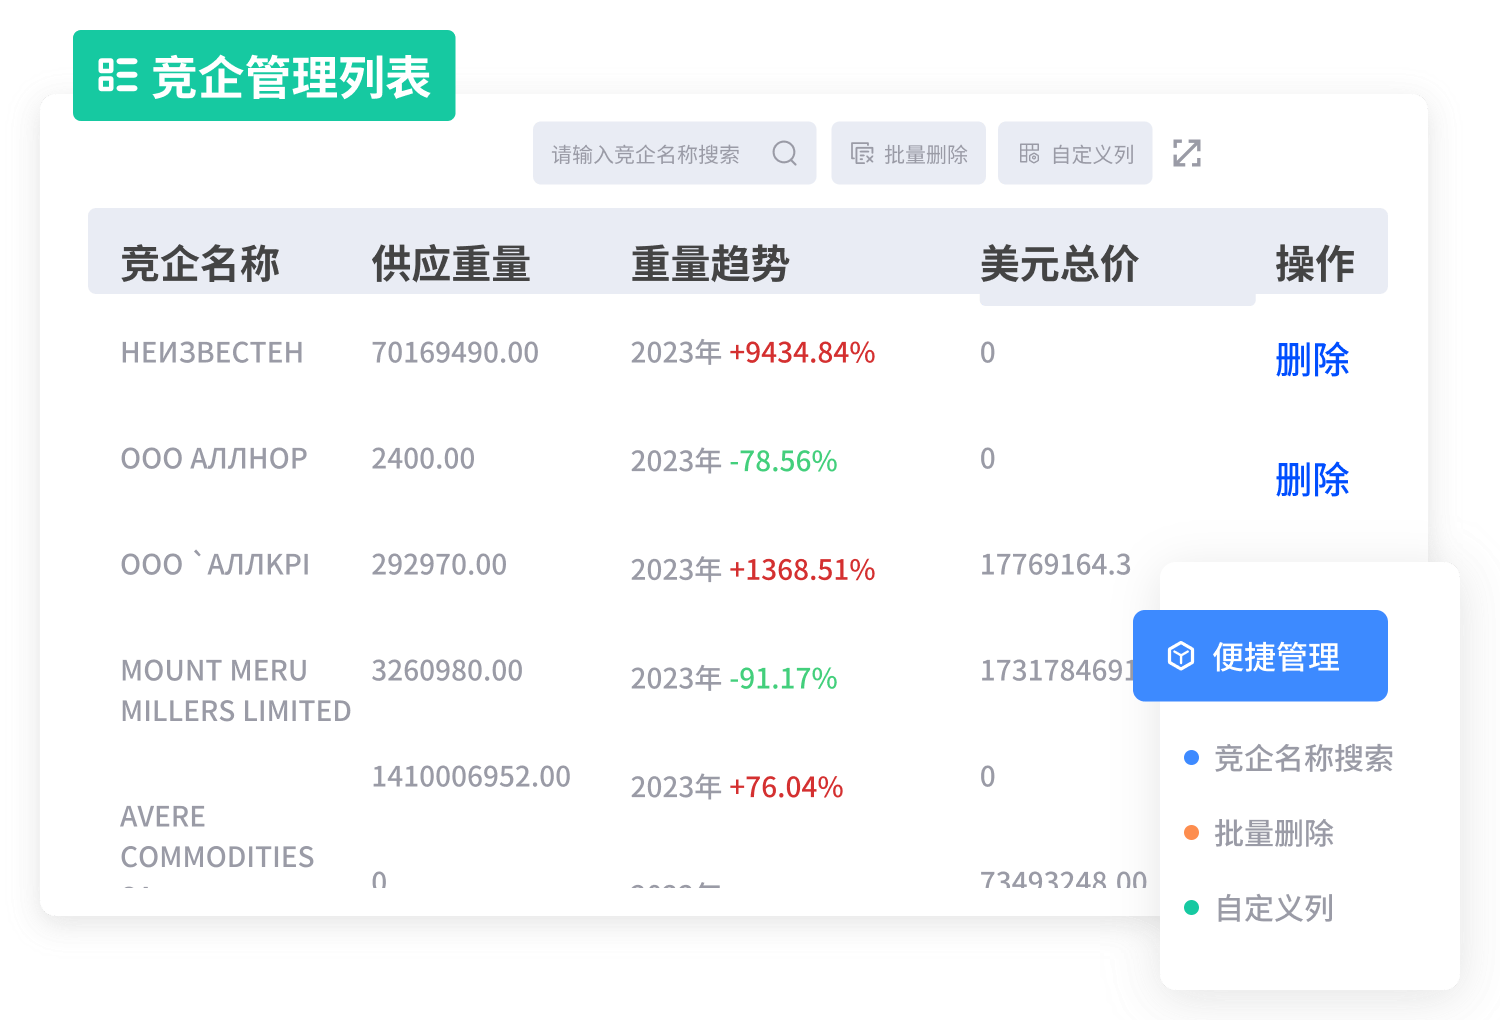Select 自定义列 in quick management list
1500x1020 pixels.
tap(1274, 908)
